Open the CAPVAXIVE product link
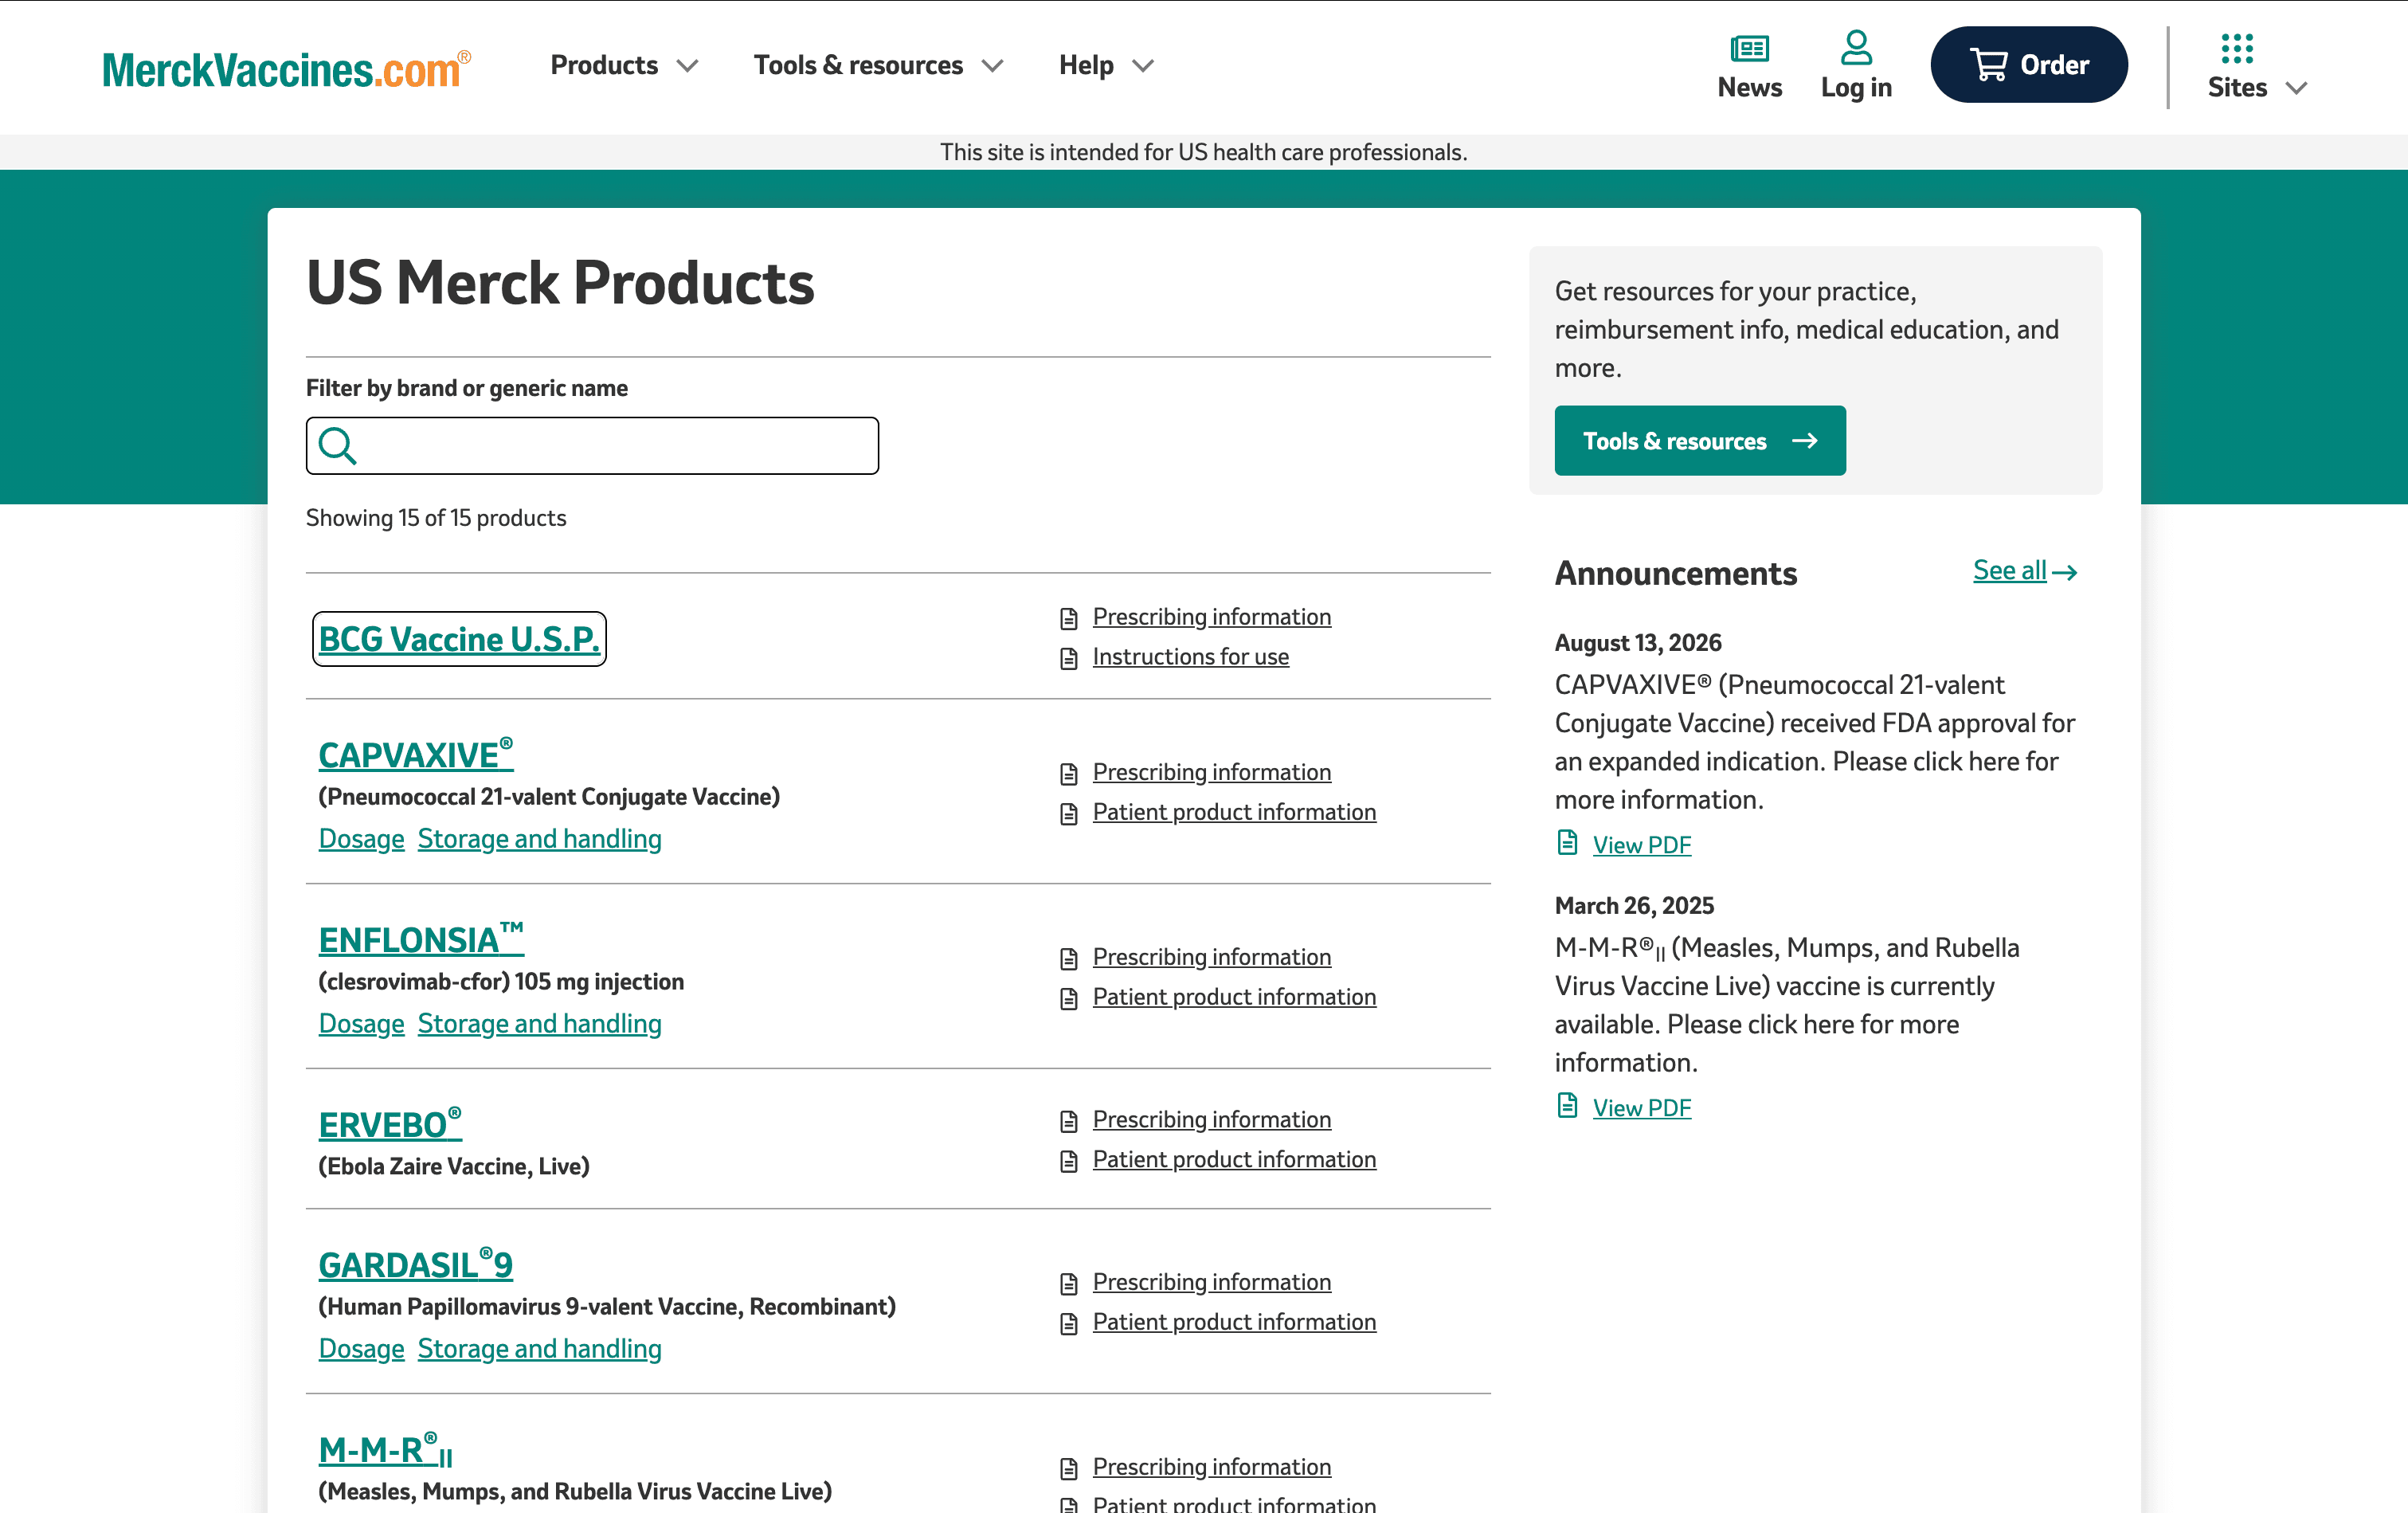The width and height of the screenshot is (2408, 1513). point(416,754)
